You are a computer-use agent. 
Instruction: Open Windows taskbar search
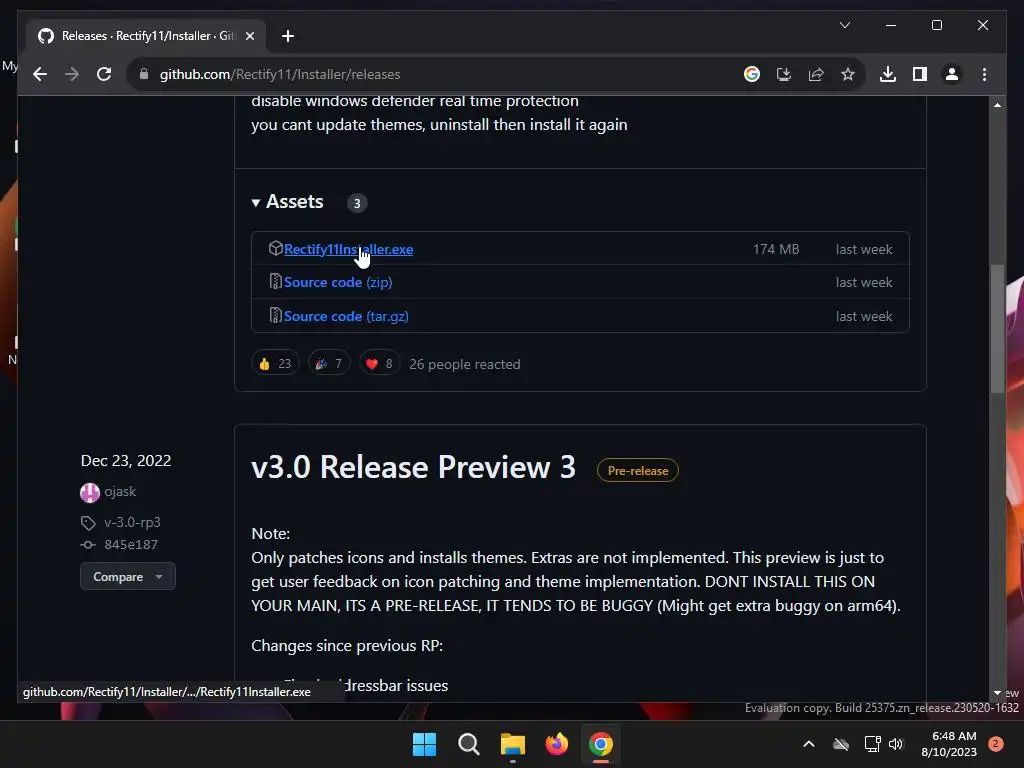point(468,744)
